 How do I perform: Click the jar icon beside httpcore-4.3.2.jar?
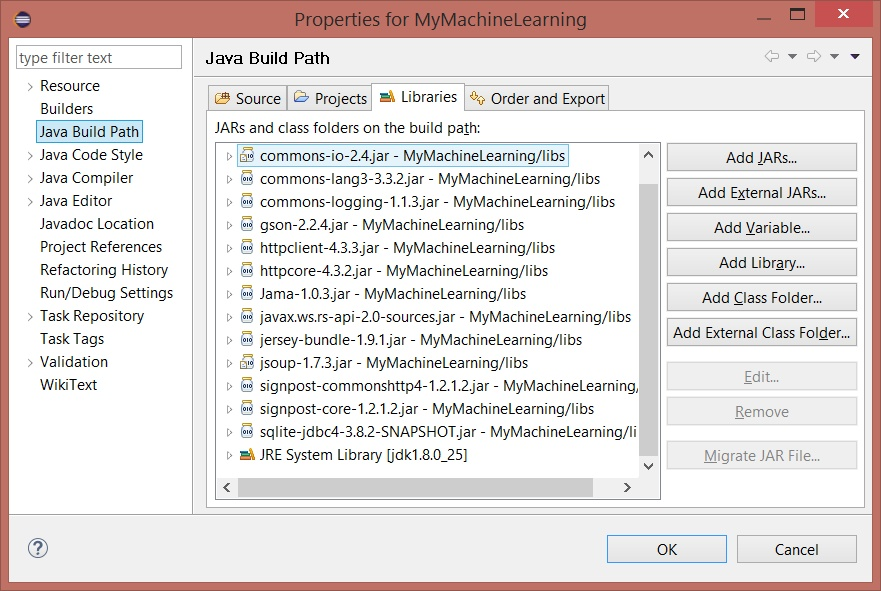pyautogui.click(x=247, y=271)
